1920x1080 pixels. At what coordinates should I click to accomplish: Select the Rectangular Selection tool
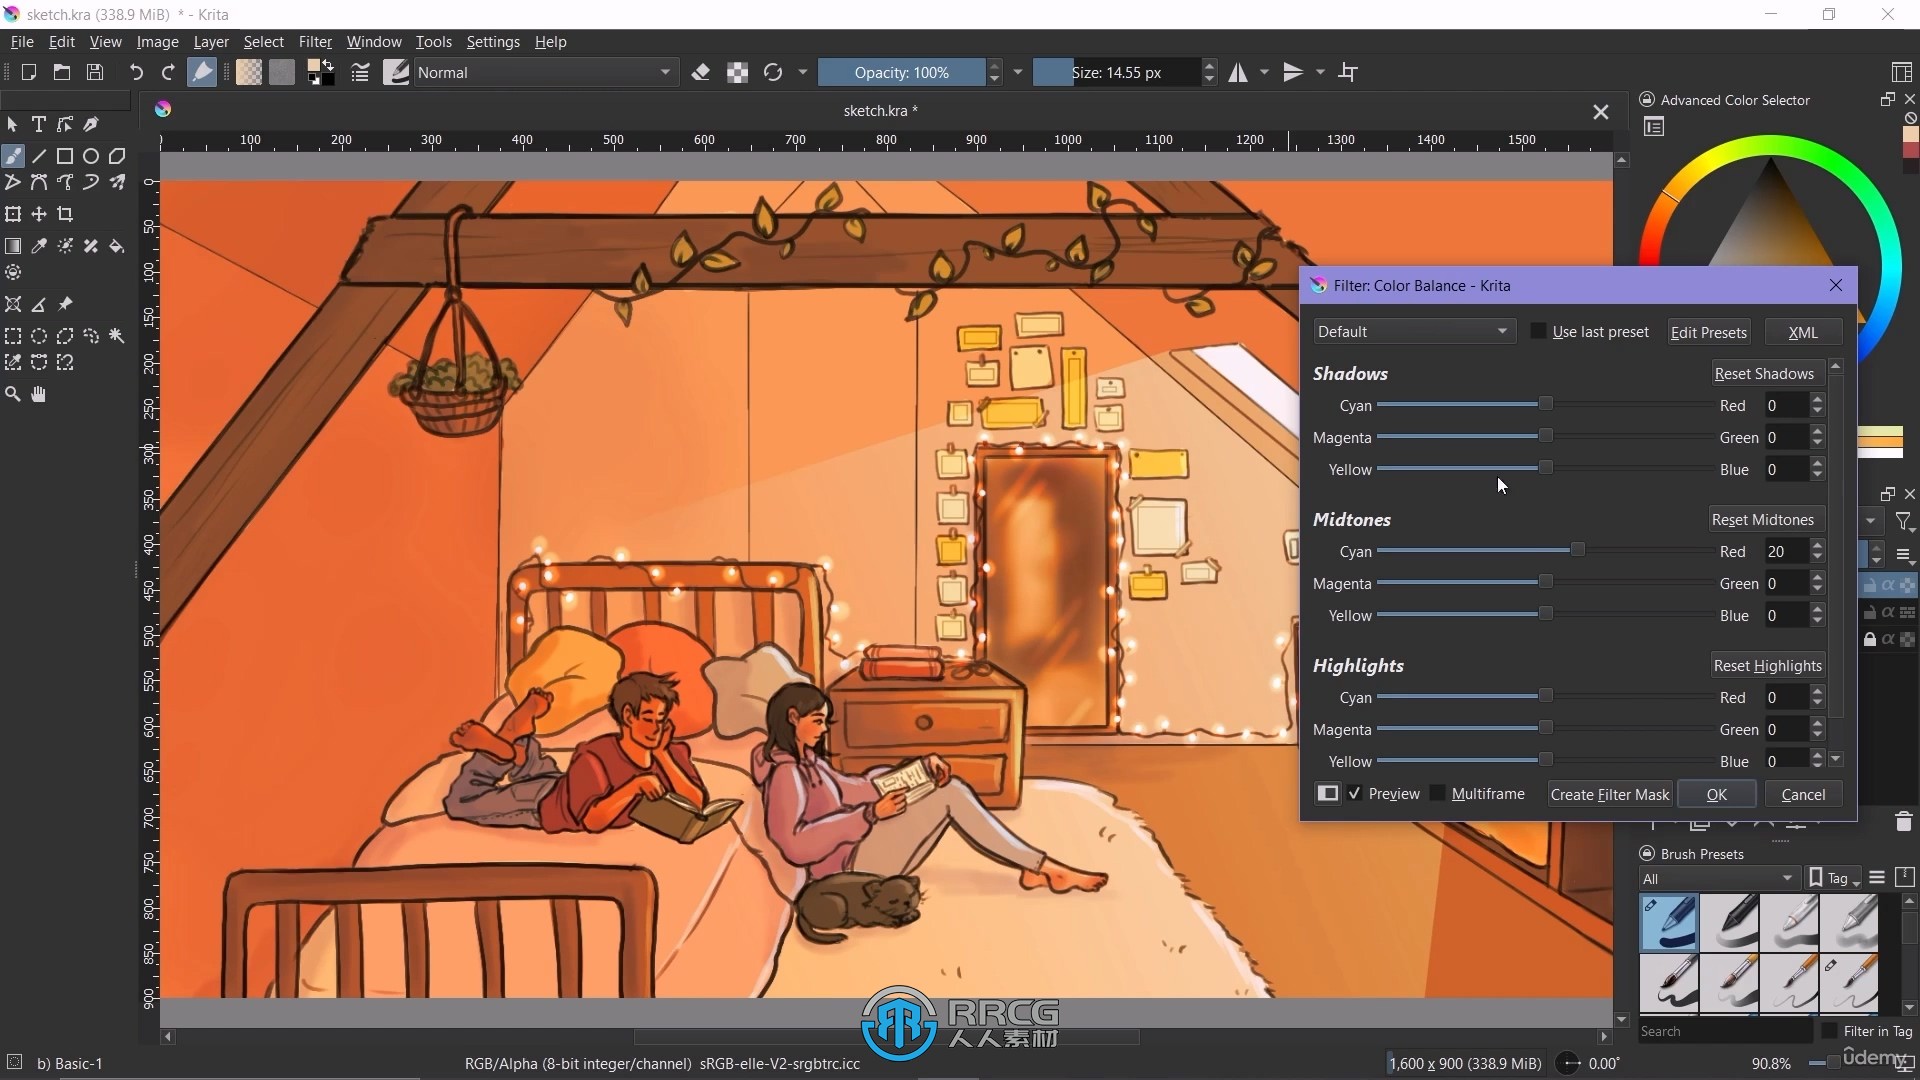click(x=13, y=336)
